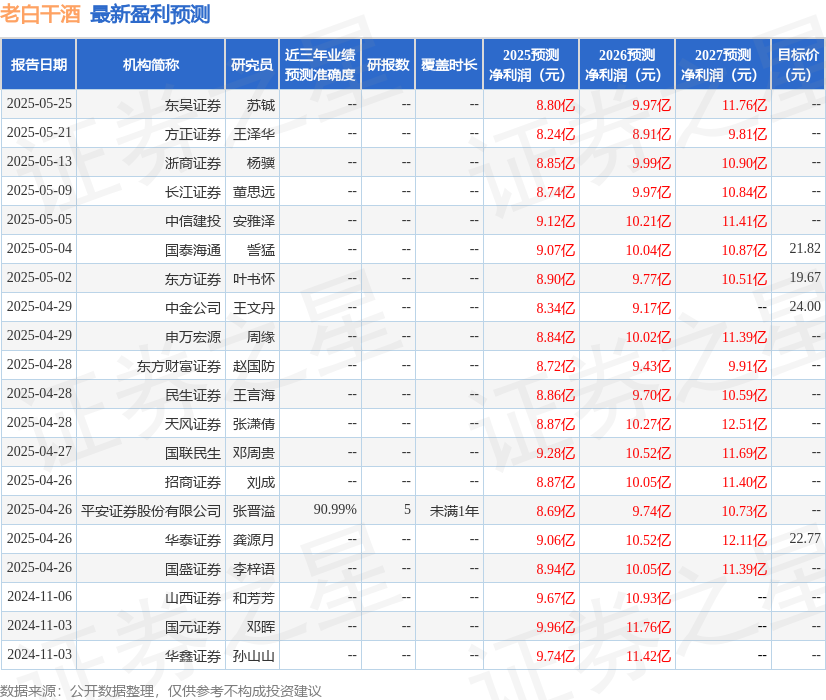Image resolution: width=826 pixels, height=700 pixels.
Task: Click analyst name 叶书怀
Action: [x=254, y=279]
